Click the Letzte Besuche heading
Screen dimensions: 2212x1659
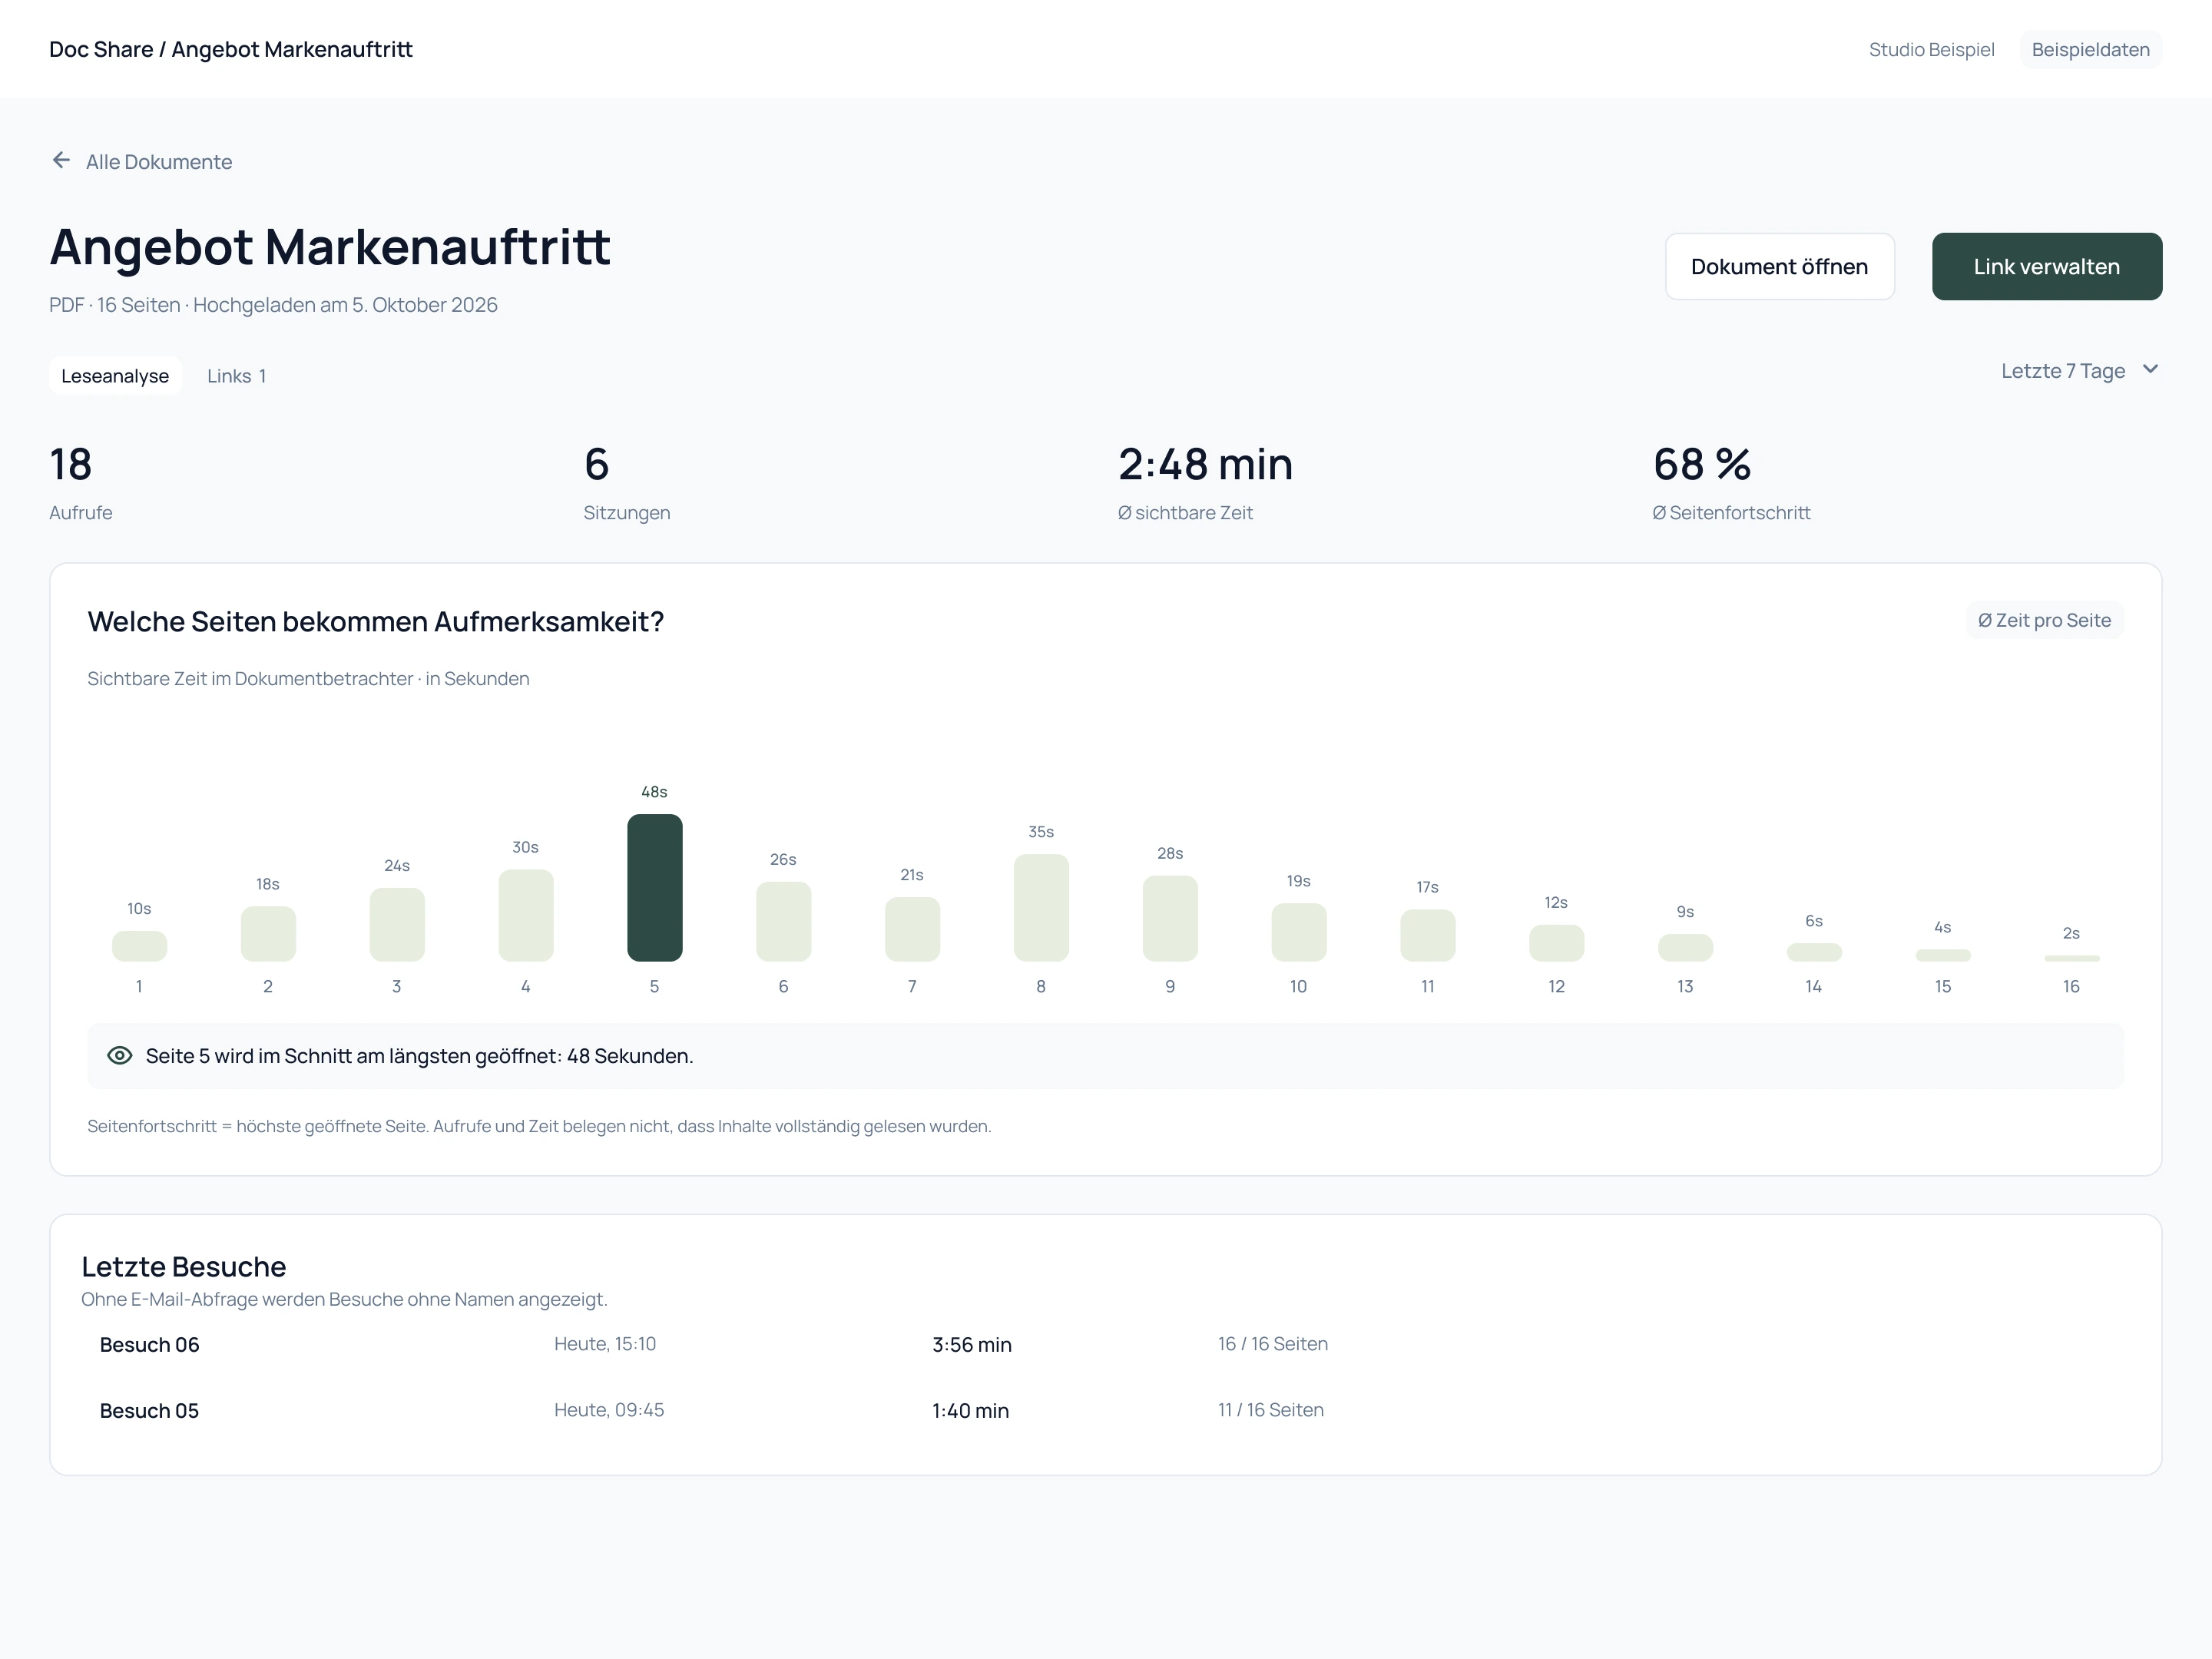[x=184, y=1266]
